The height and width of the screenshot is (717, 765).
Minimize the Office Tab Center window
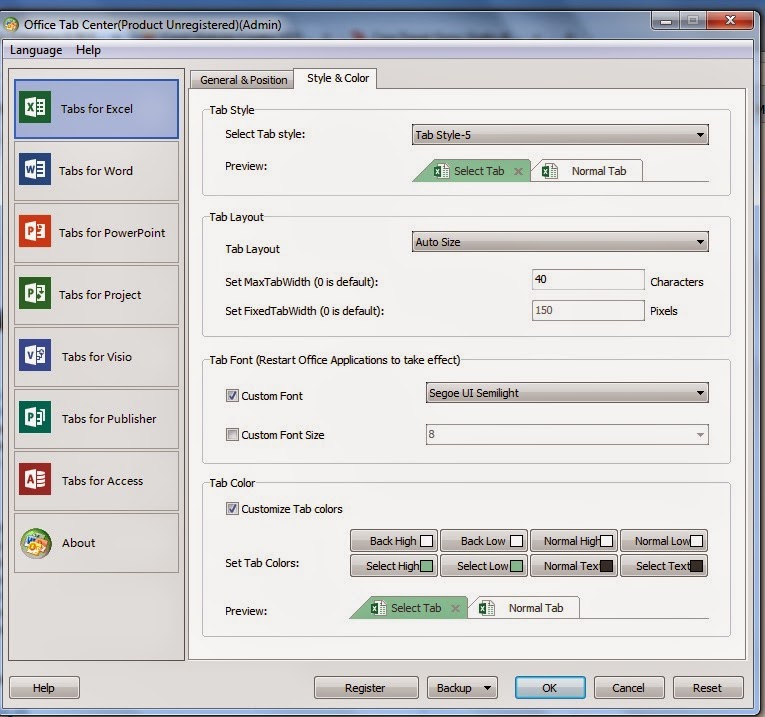click(x=666, y=21)
